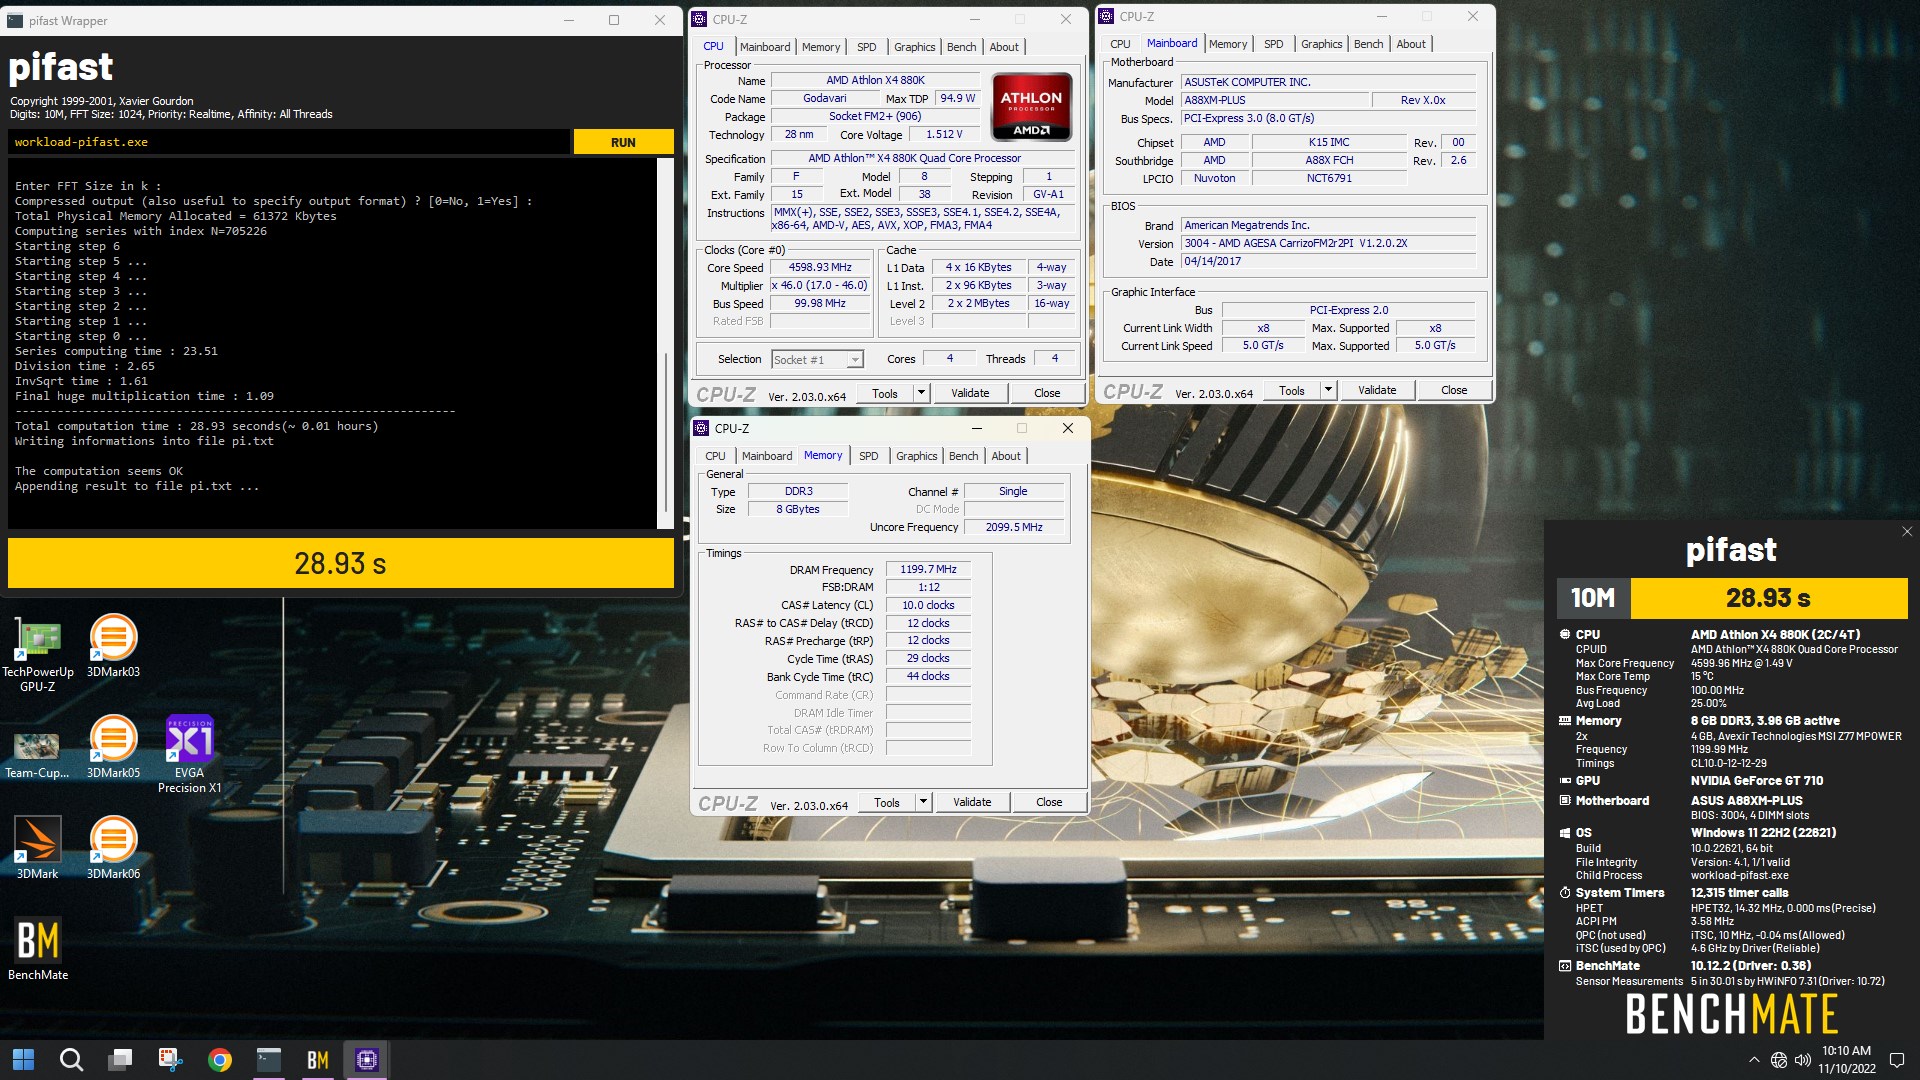This screenshot has height=1080, width=1920.
Task: Click the taskbar clock showing 10:10 AM
Action: pos(1846,1060)
